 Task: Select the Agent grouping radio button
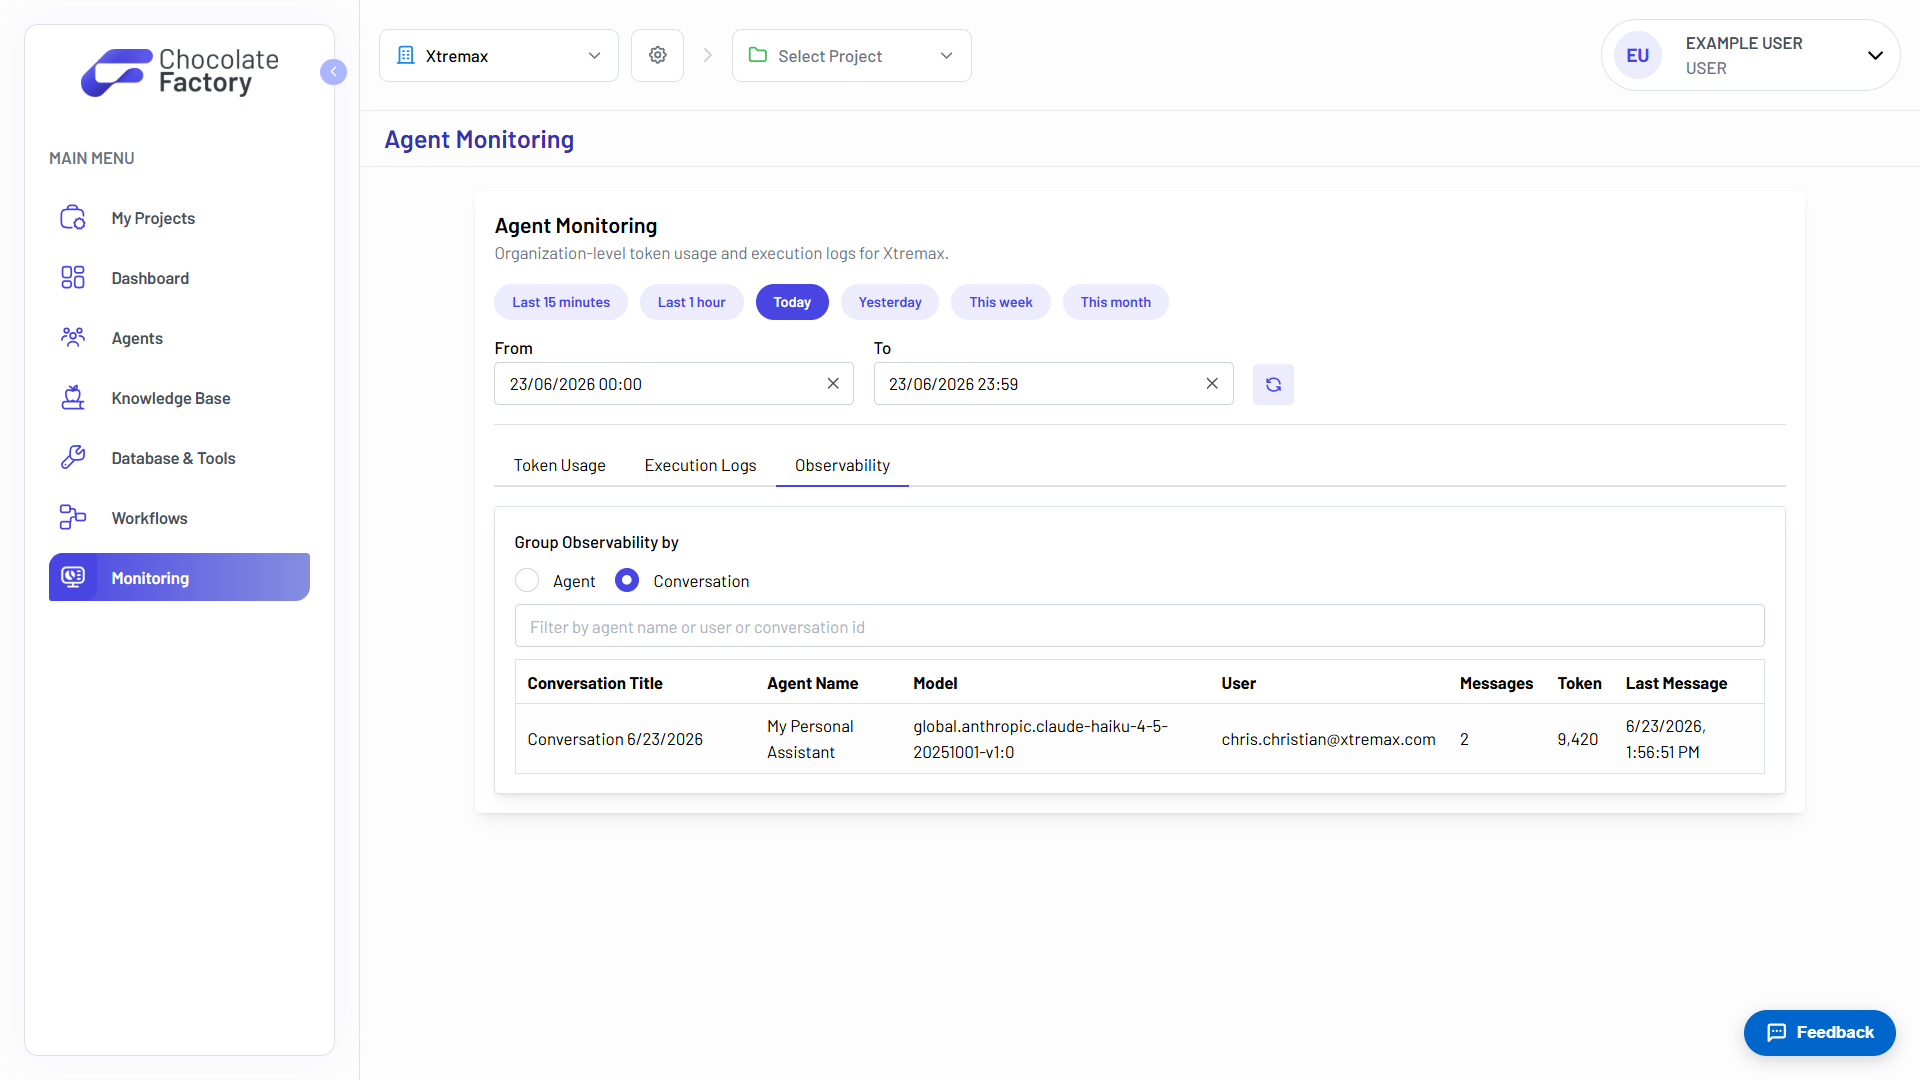527,581
